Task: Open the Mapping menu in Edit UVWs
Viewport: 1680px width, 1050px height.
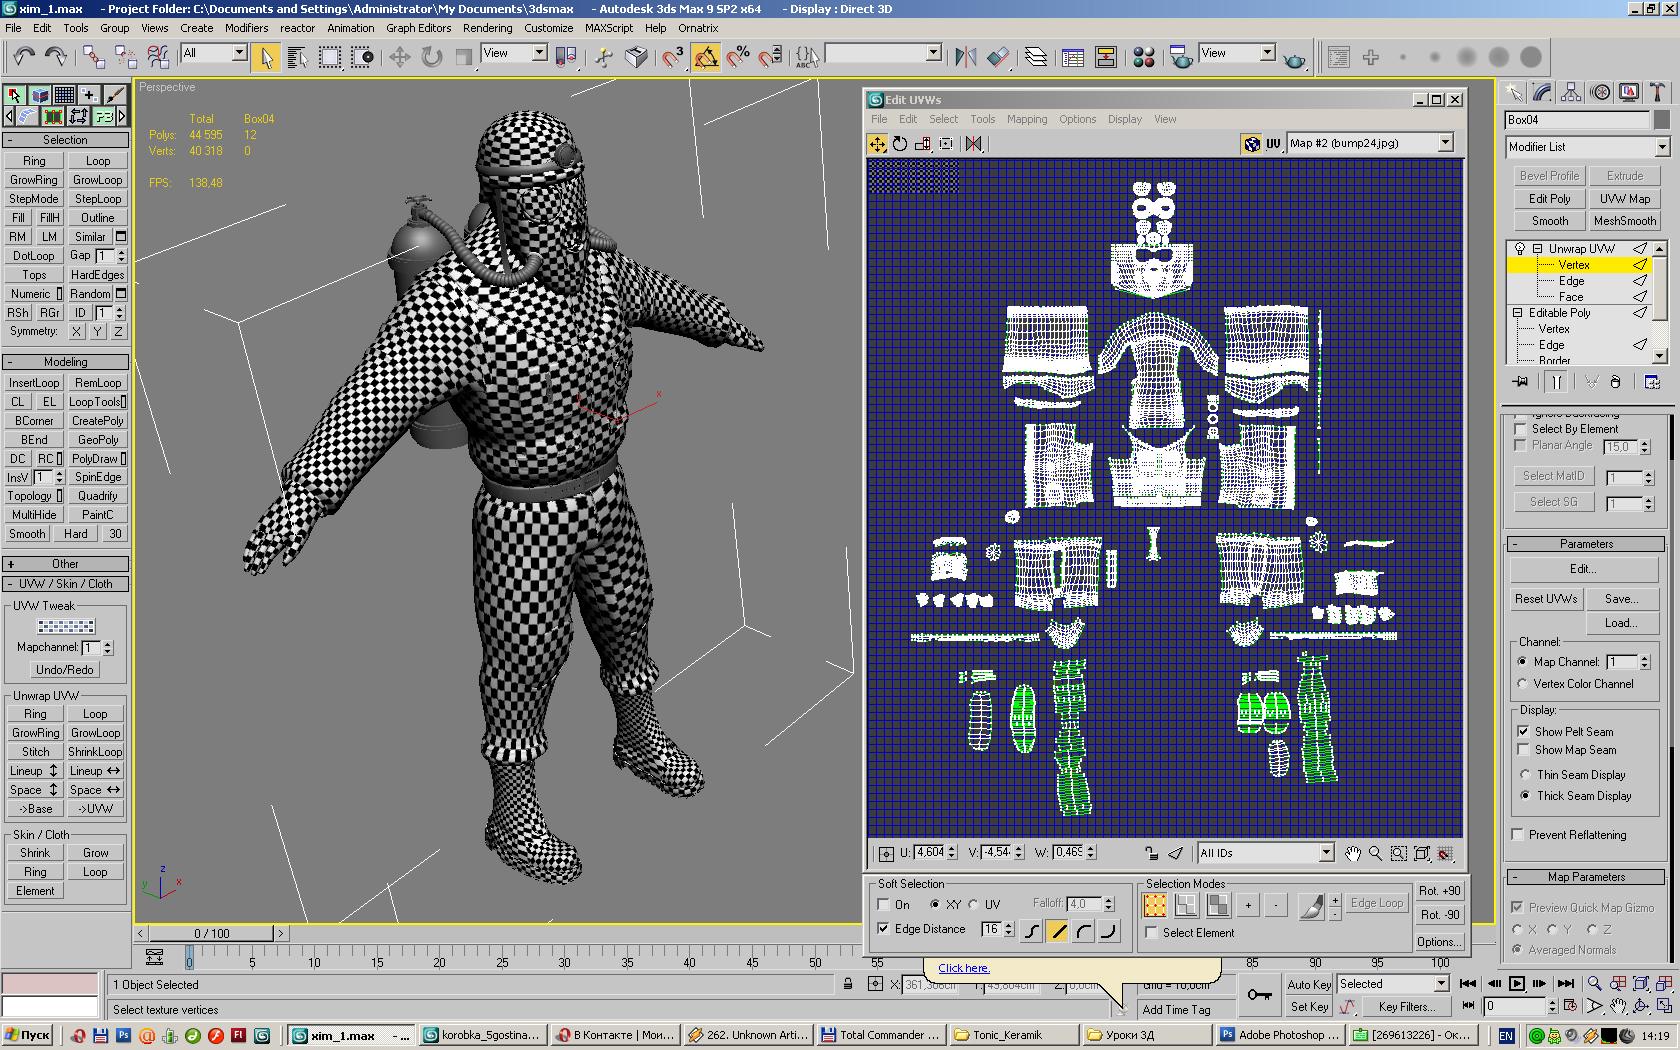Action: [1026, 119]
